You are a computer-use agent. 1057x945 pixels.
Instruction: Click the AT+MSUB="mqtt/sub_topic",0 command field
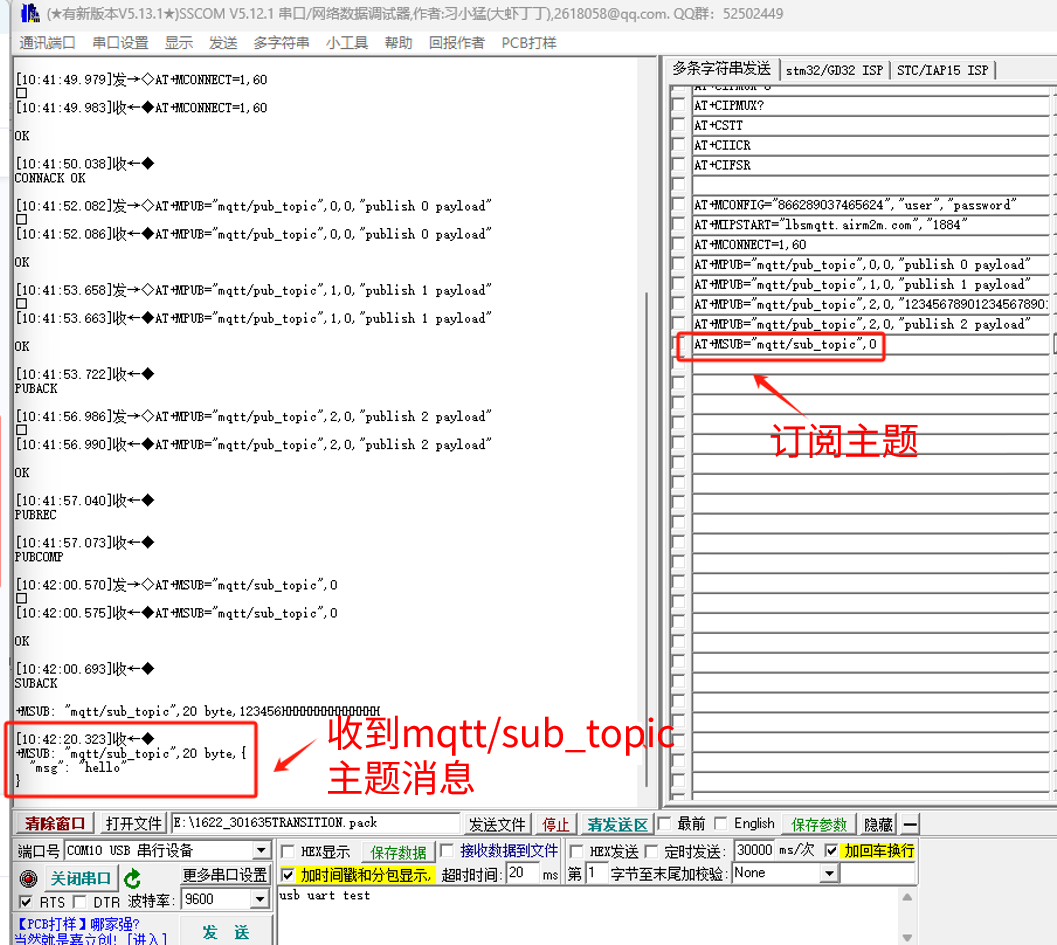tap(870, 344)
